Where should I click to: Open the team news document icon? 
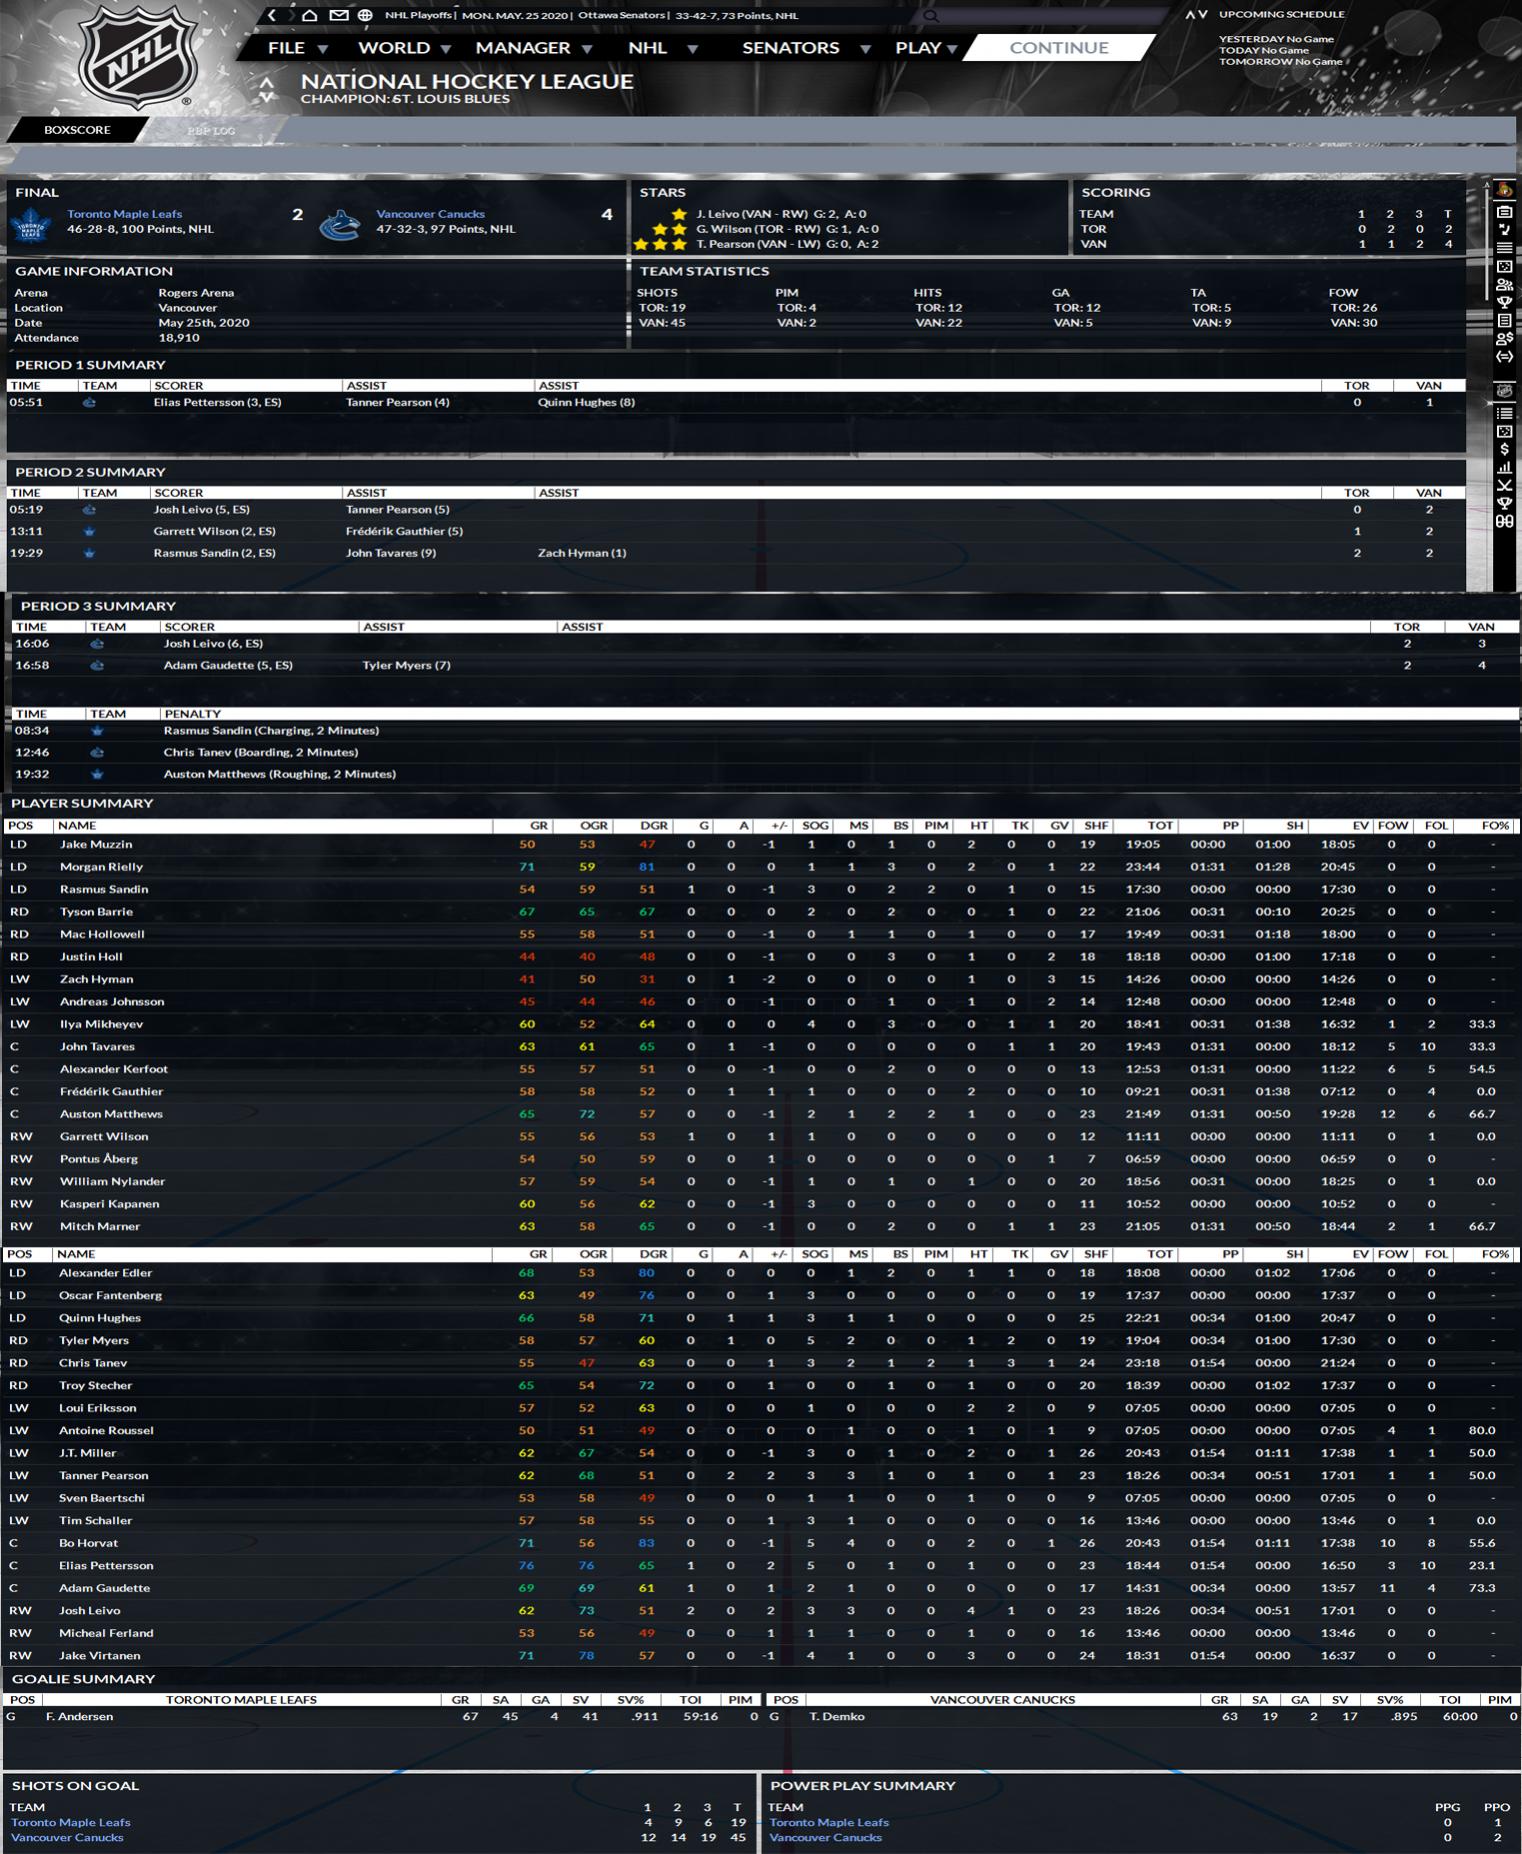pos(1504,321)
